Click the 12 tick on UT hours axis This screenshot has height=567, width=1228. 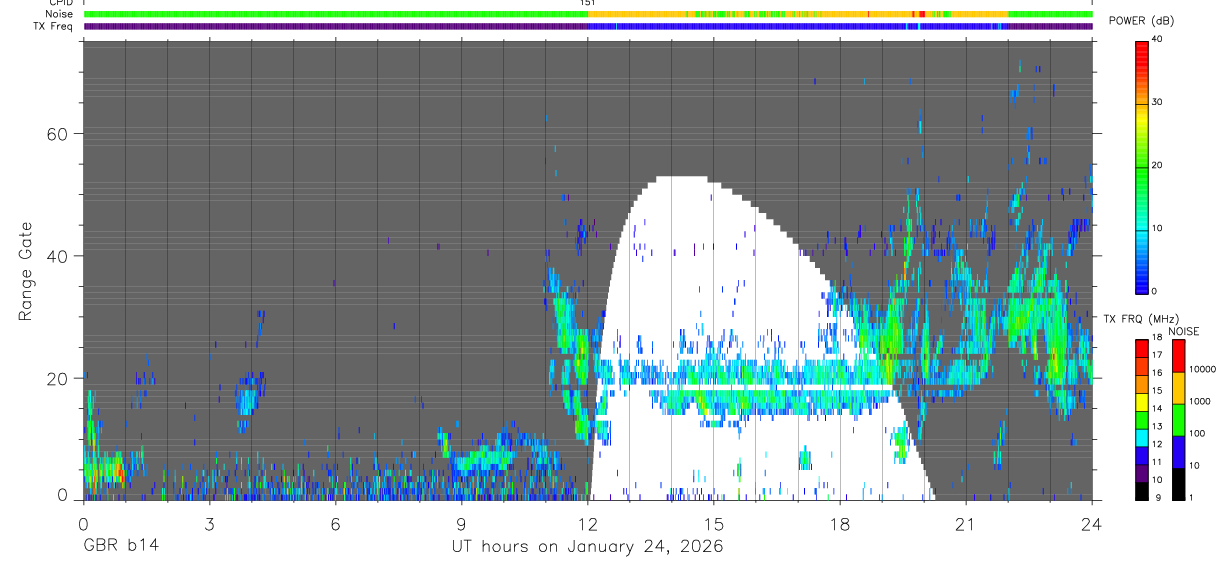[x=588, y=523]
